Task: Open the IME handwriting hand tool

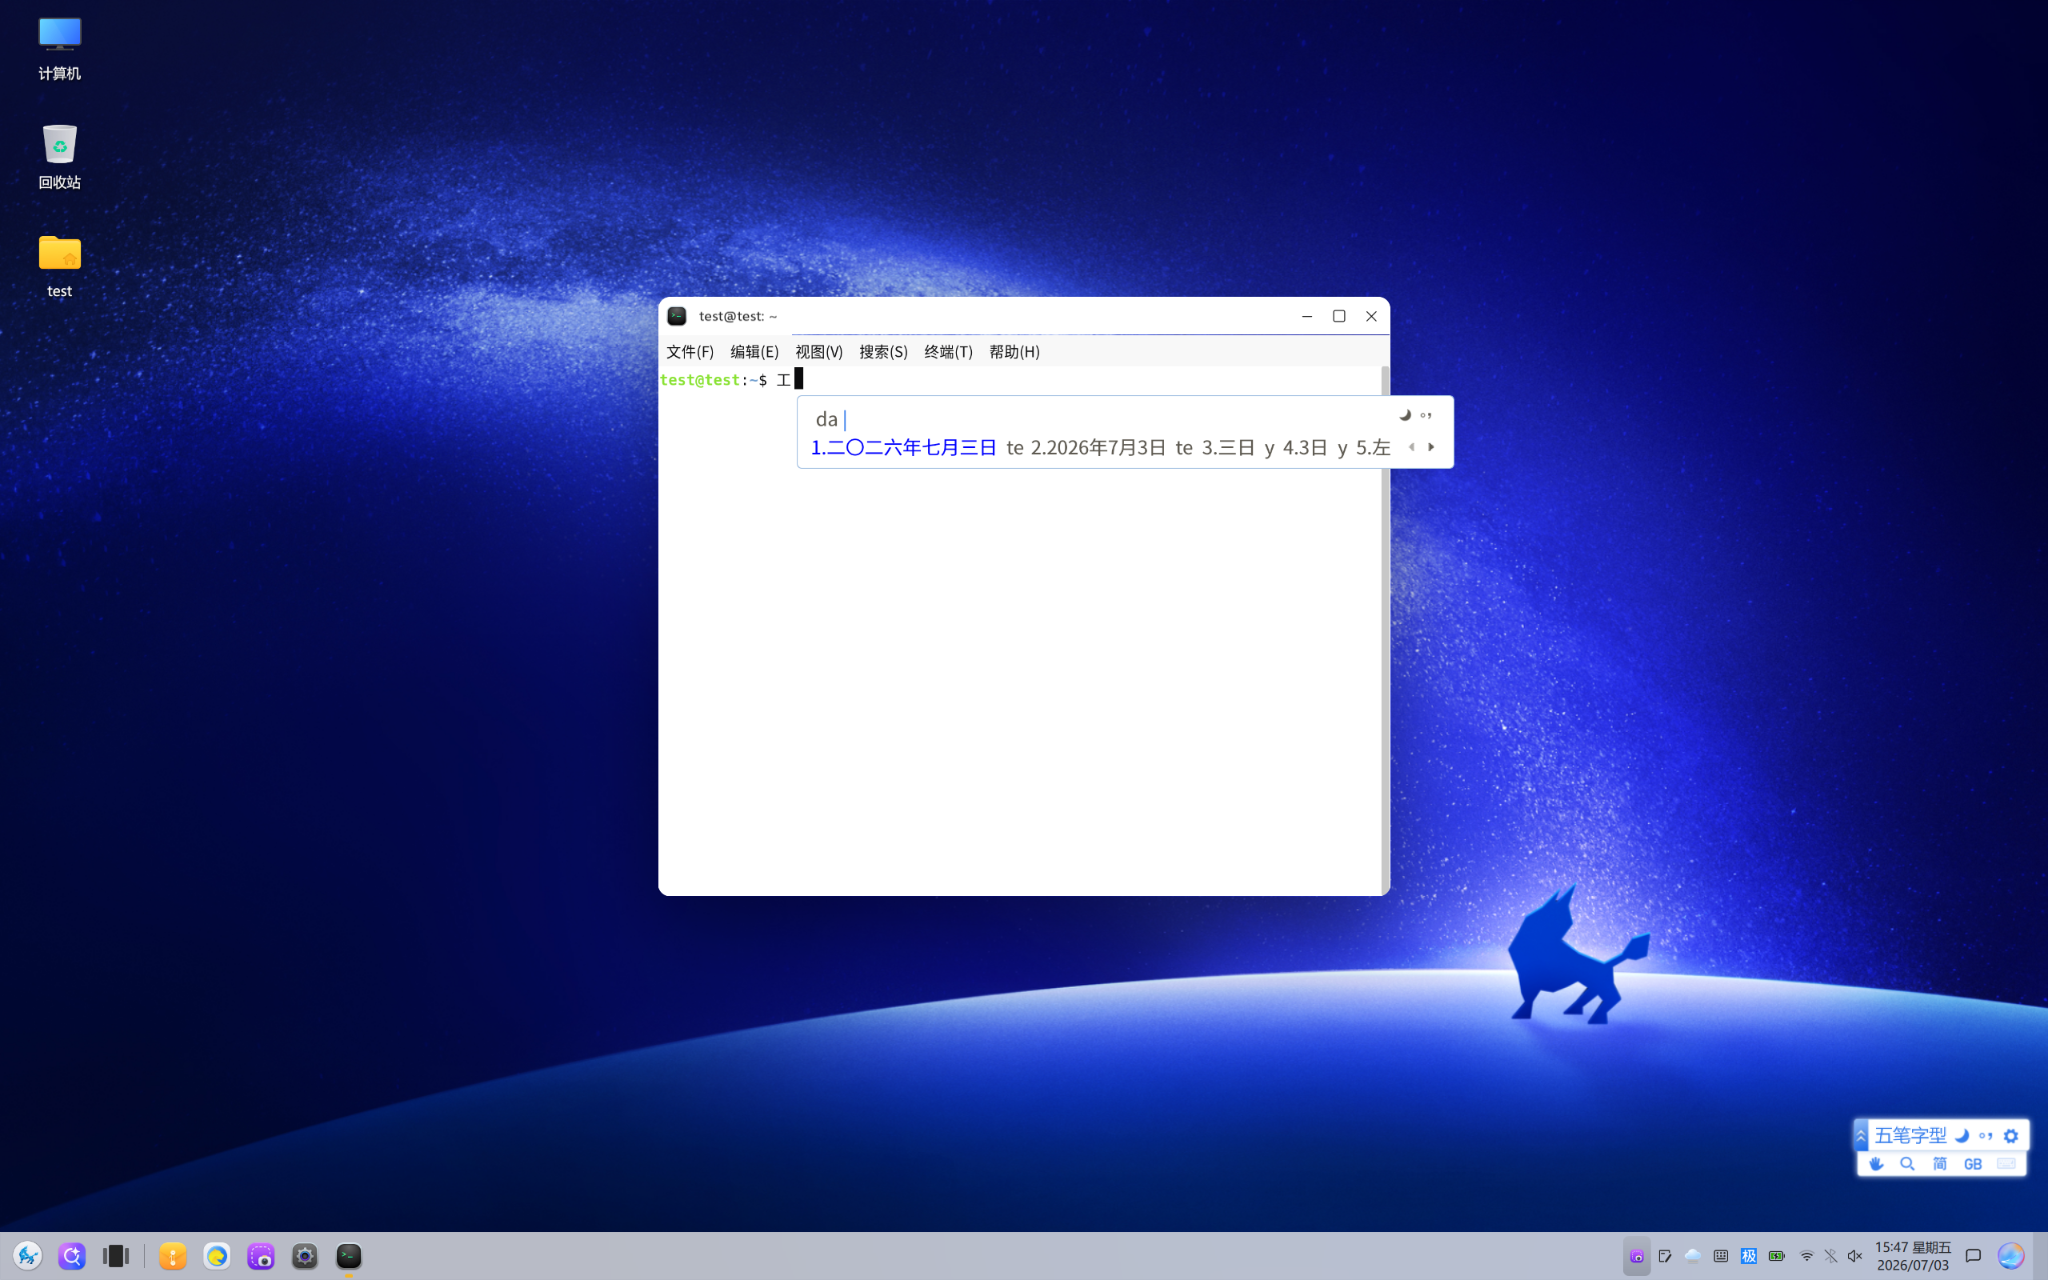Action: [x=1876, y=1164]
